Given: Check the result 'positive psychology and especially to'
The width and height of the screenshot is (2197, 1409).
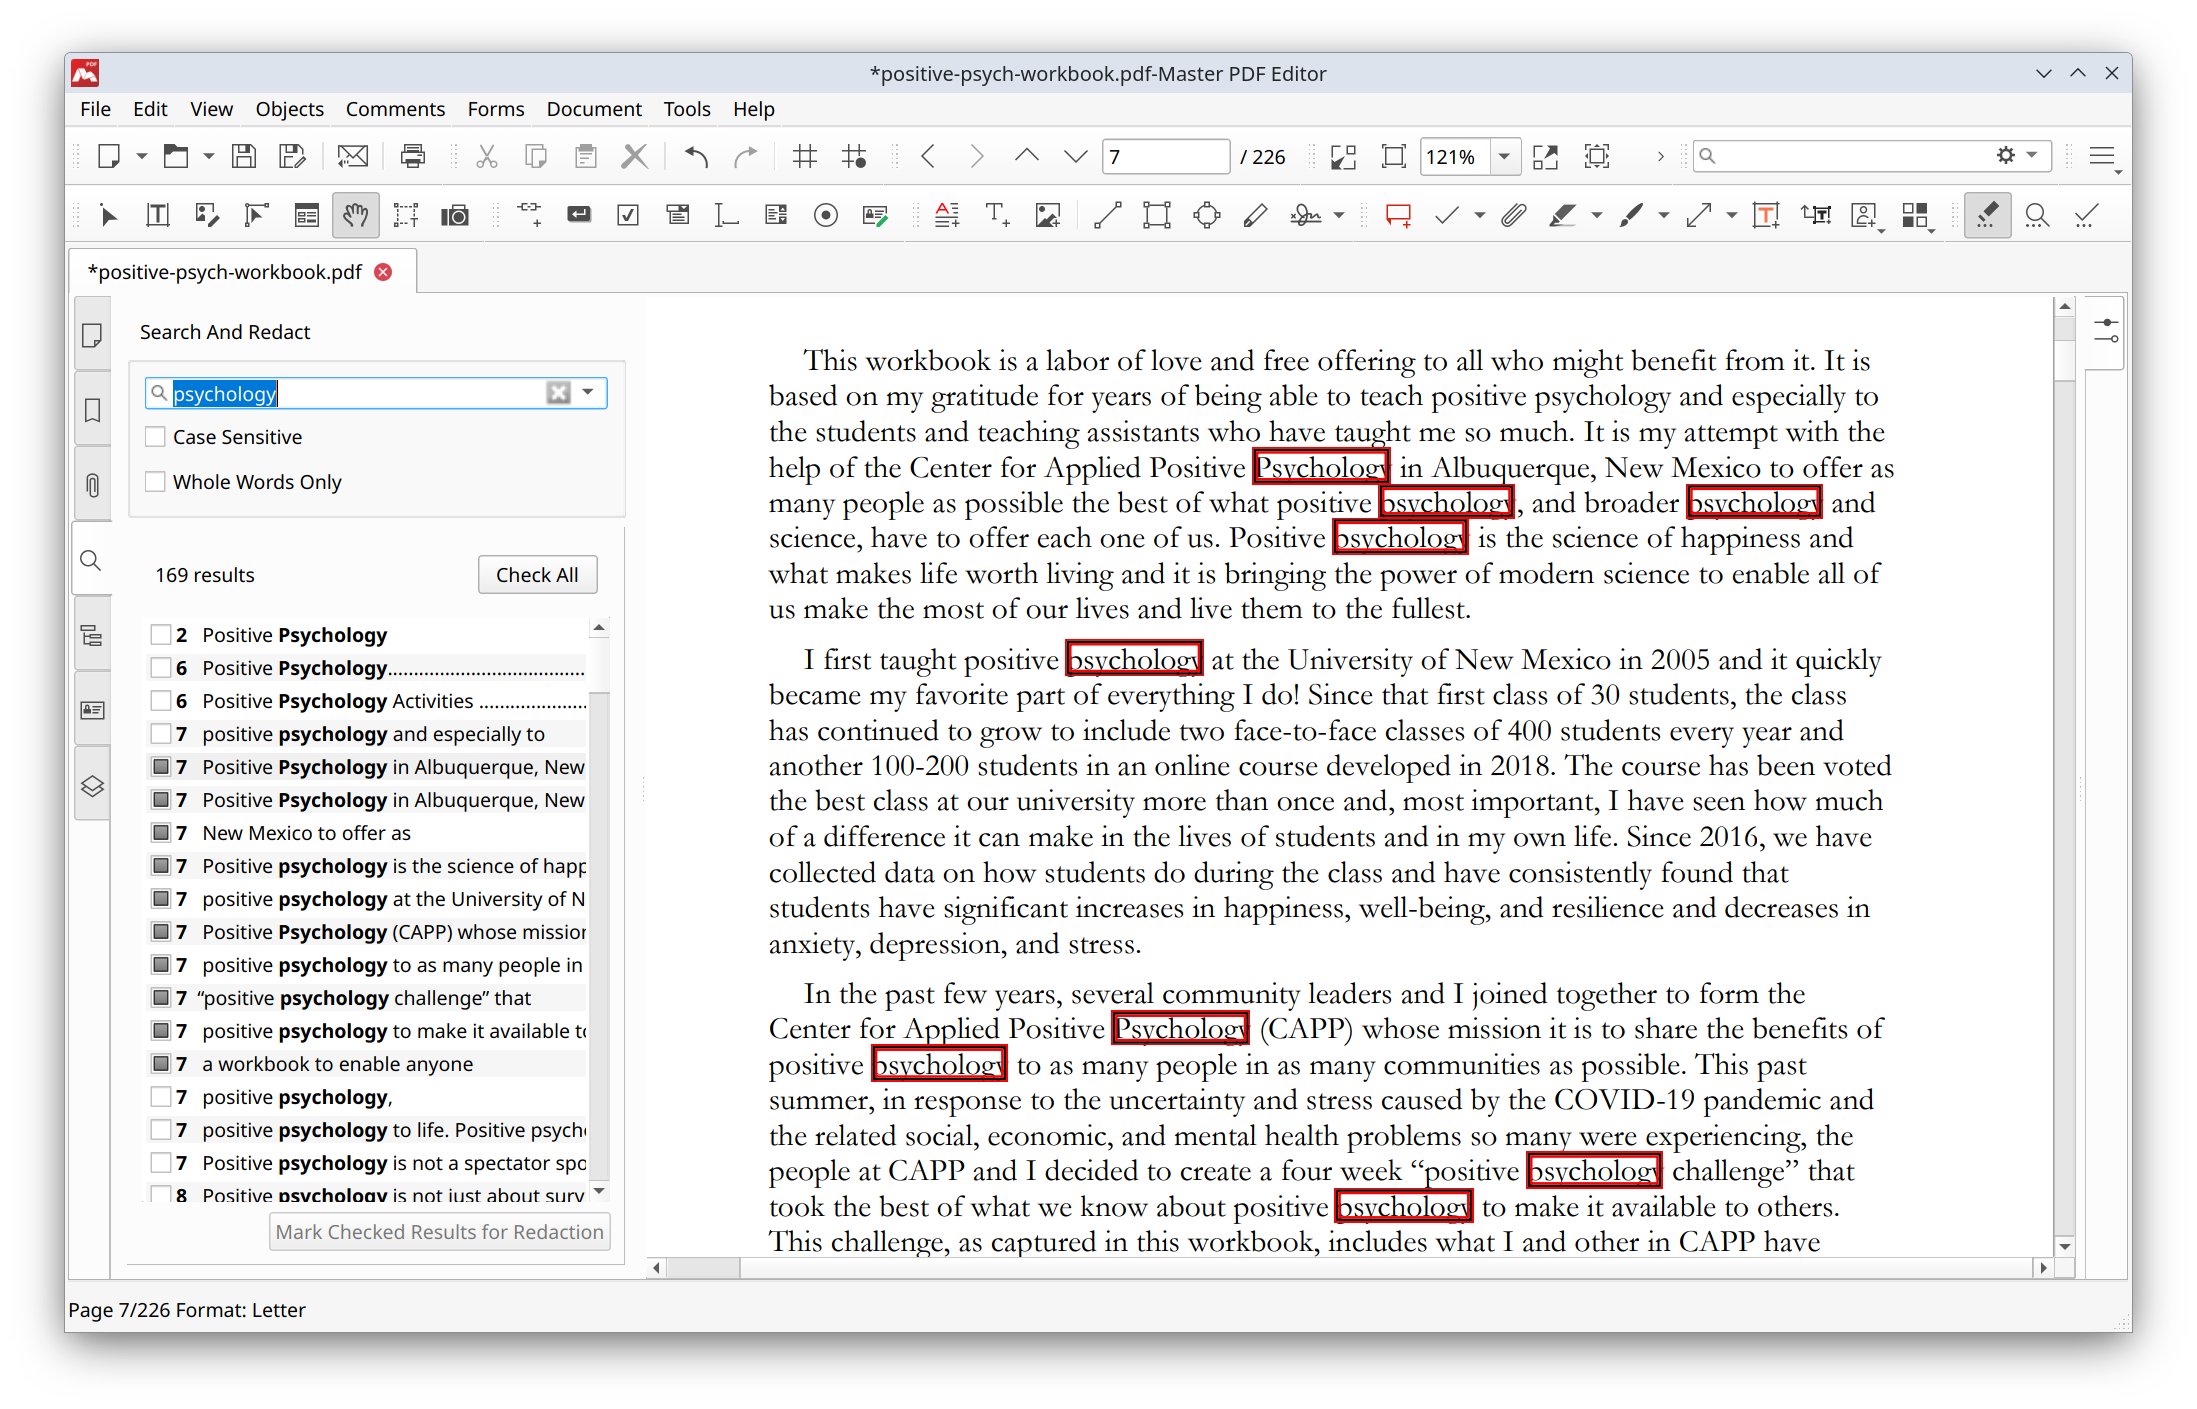Looking at the screenshot, I should (x=162, y=733).
